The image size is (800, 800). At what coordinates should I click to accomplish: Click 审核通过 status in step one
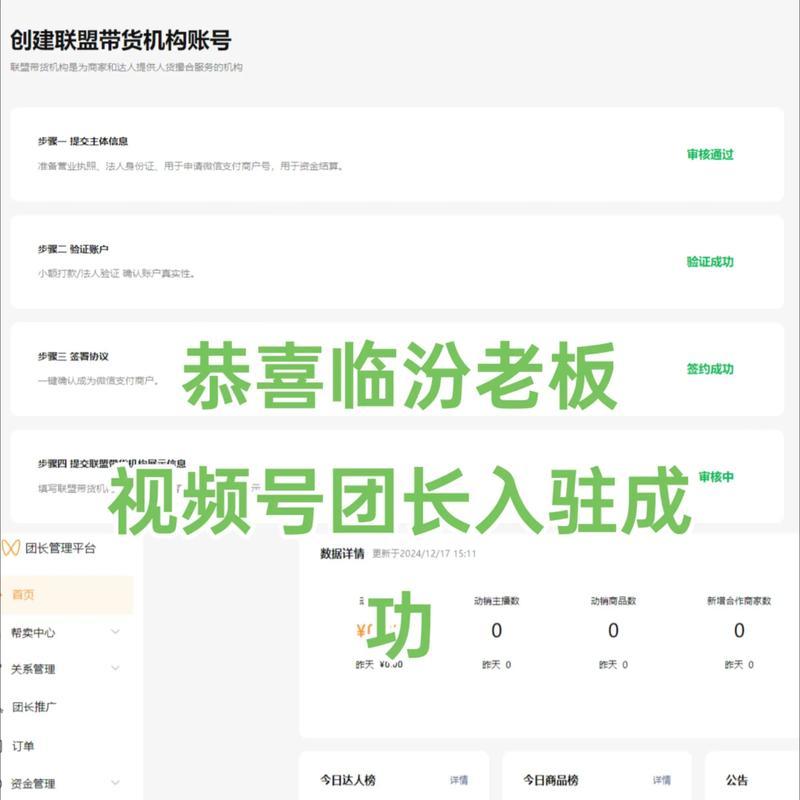710,154
